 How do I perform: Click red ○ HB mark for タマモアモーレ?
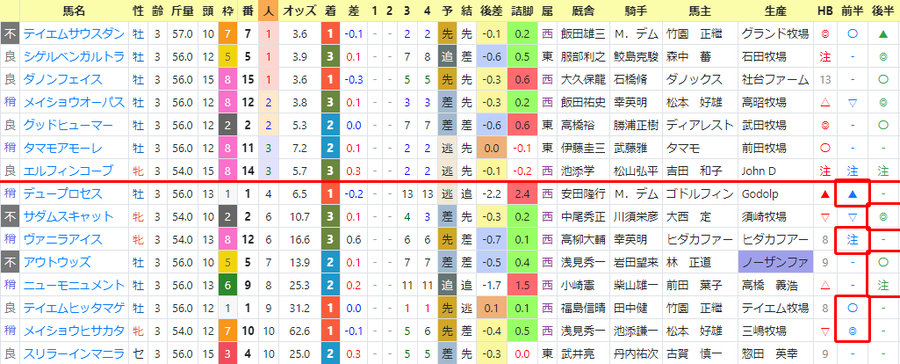[825, 148]
